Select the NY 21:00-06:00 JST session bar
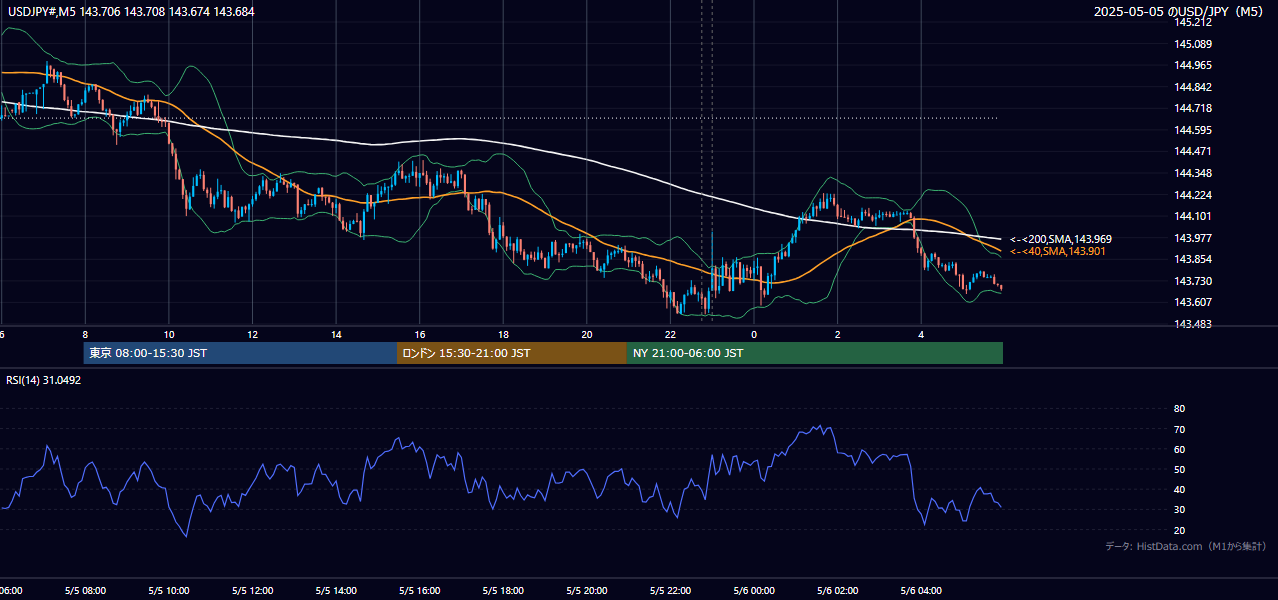Screen dimensions: 1278x600 pyautogui.click(x=815, y=353)
